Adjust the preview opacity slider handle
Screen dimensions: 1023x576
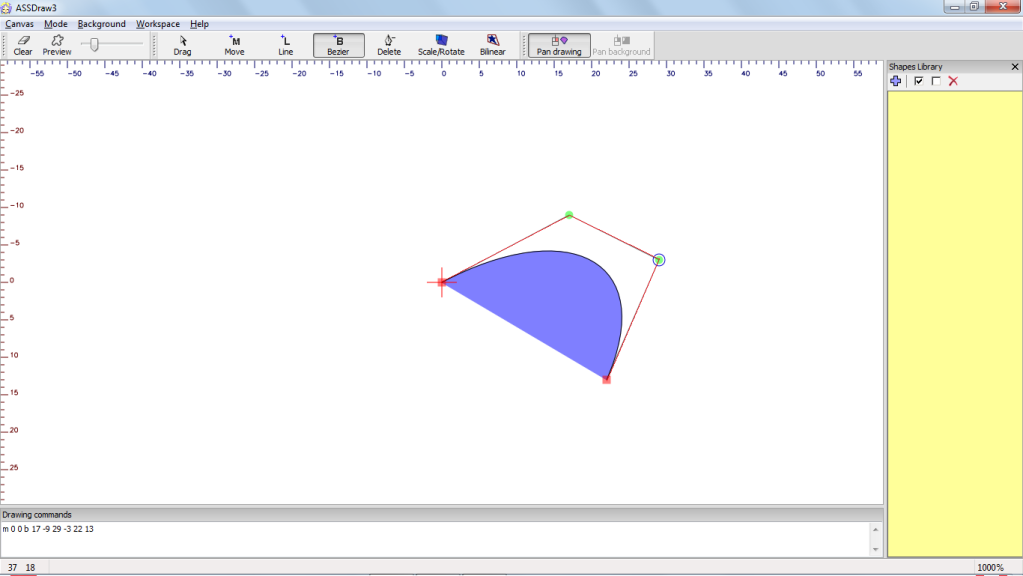pyautogui.click(x=95, y=44)
